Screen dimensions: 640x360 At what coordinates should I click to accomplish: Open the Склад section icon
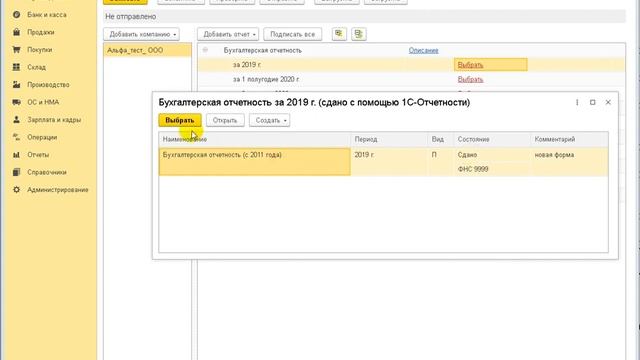[x=16, y=67]
